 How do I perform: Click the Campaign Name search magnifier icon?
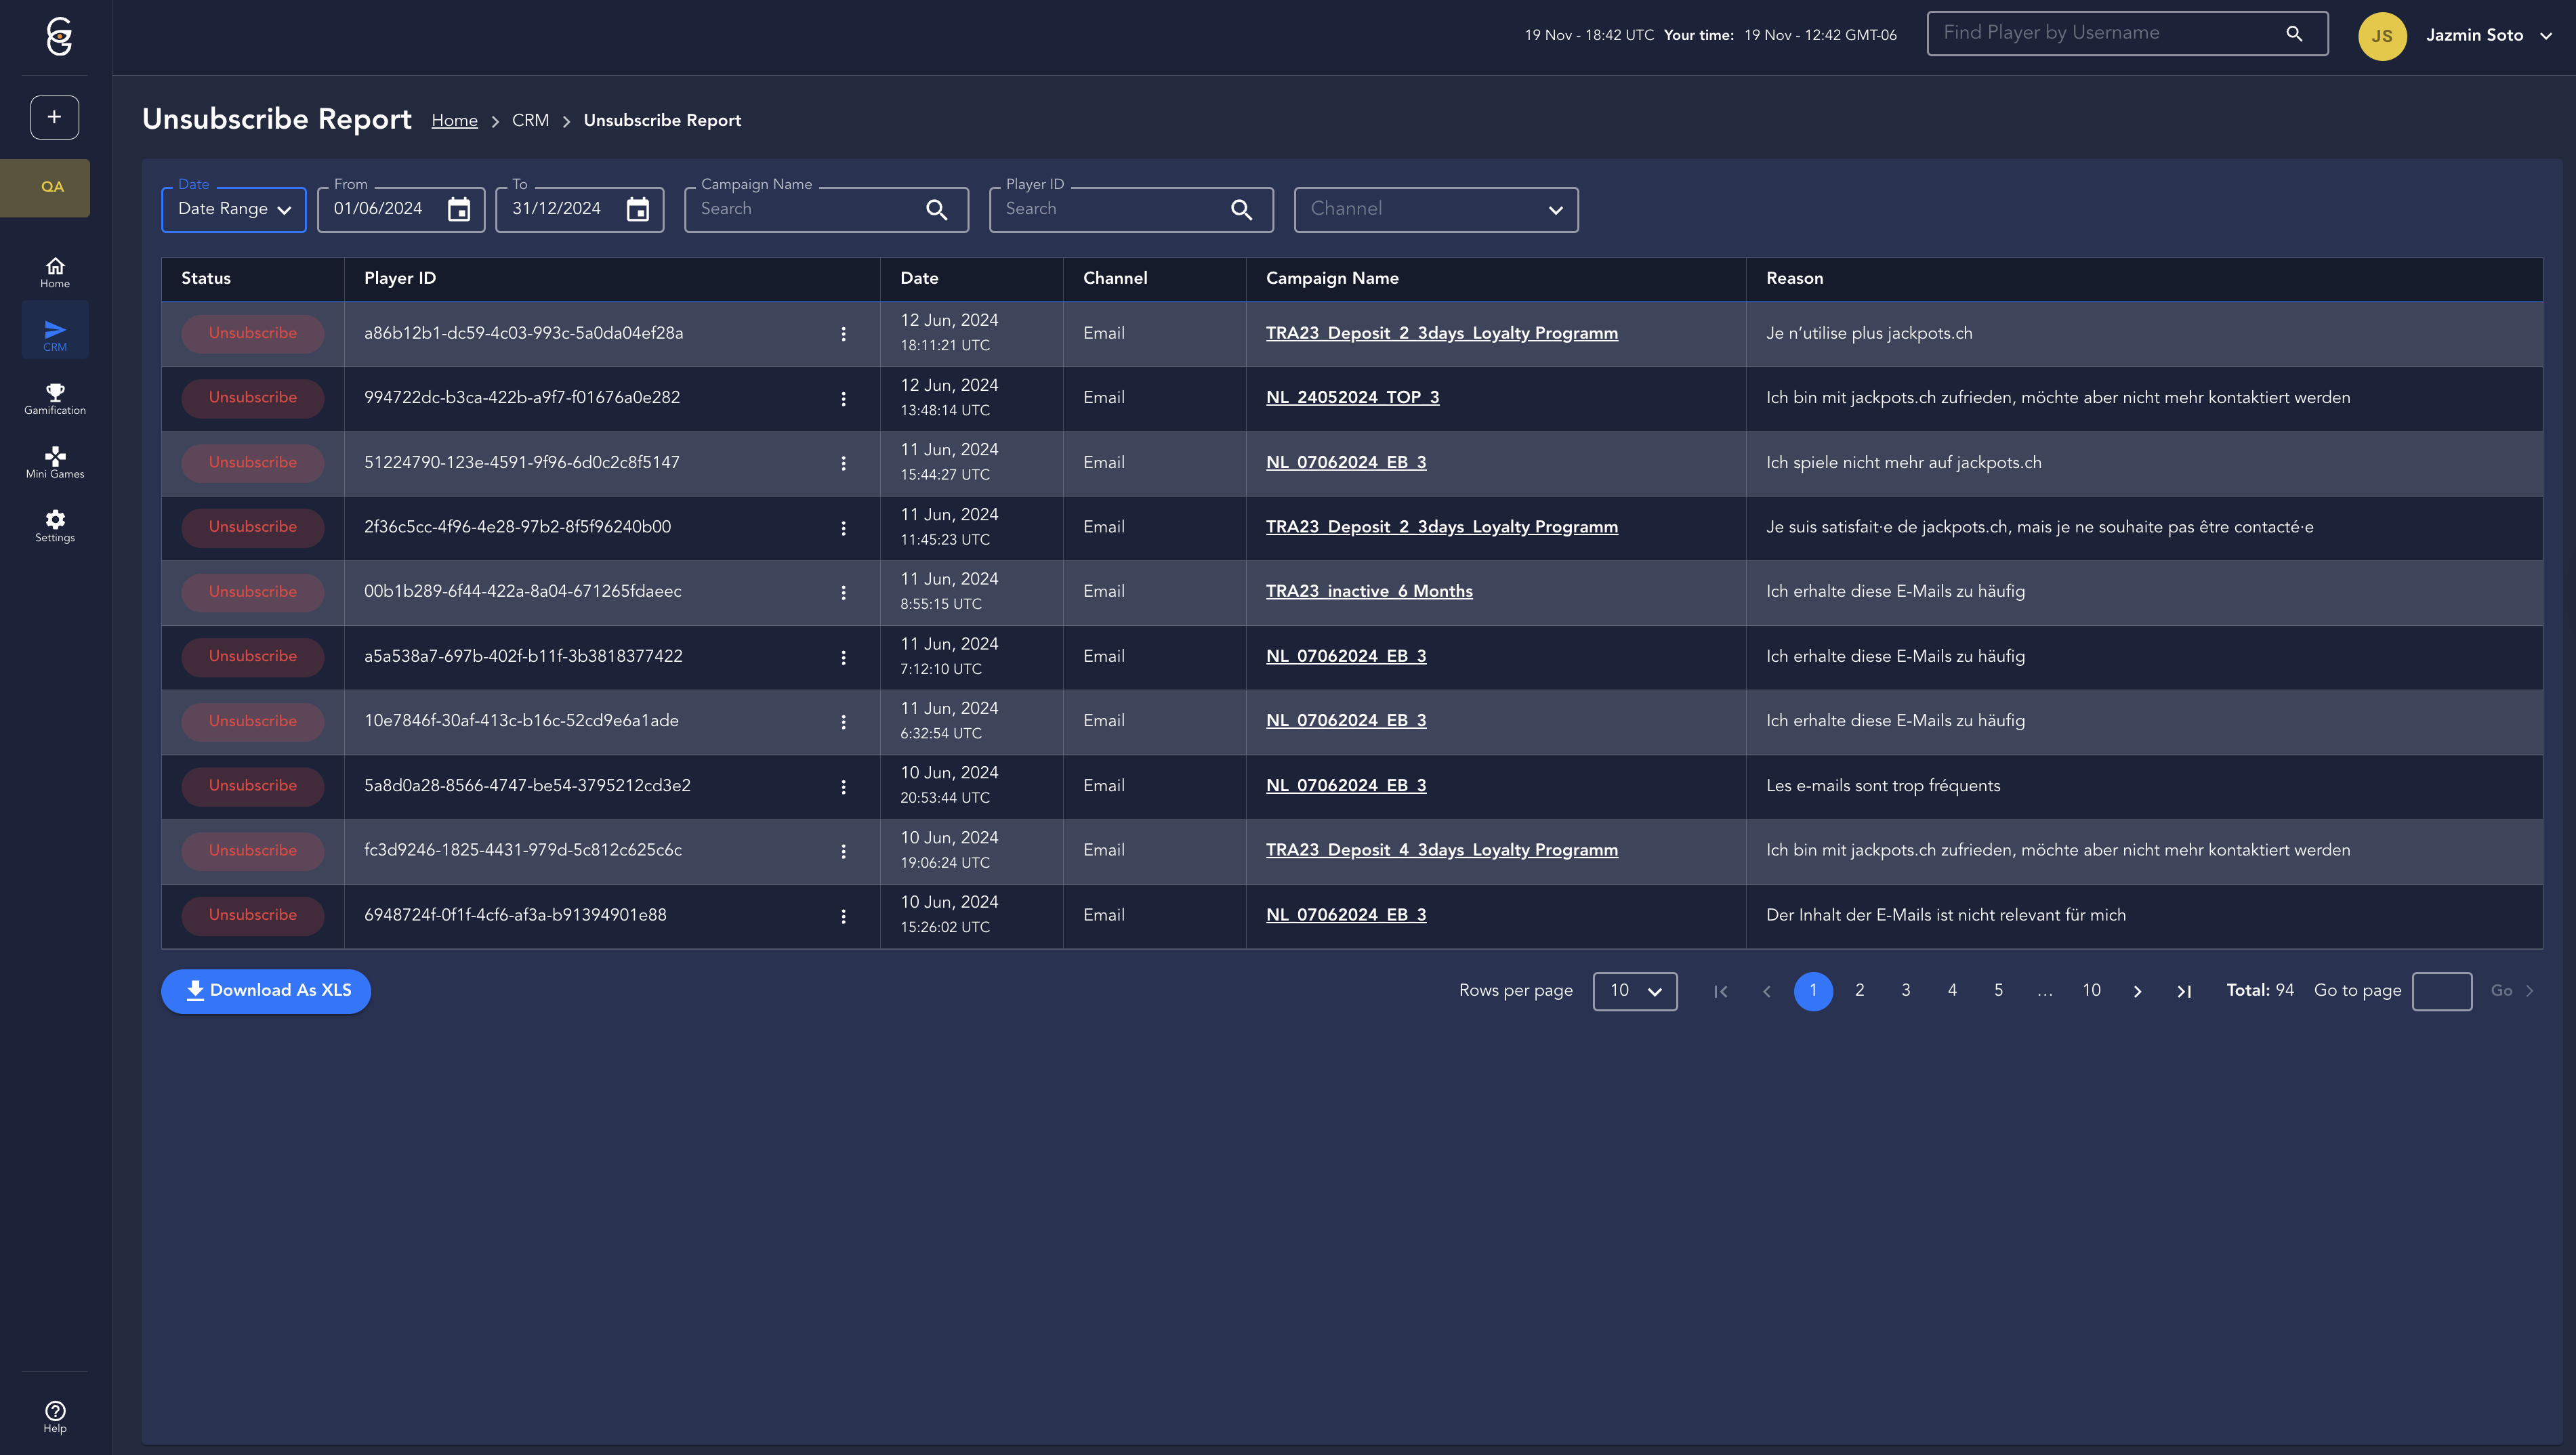[936, 210]
